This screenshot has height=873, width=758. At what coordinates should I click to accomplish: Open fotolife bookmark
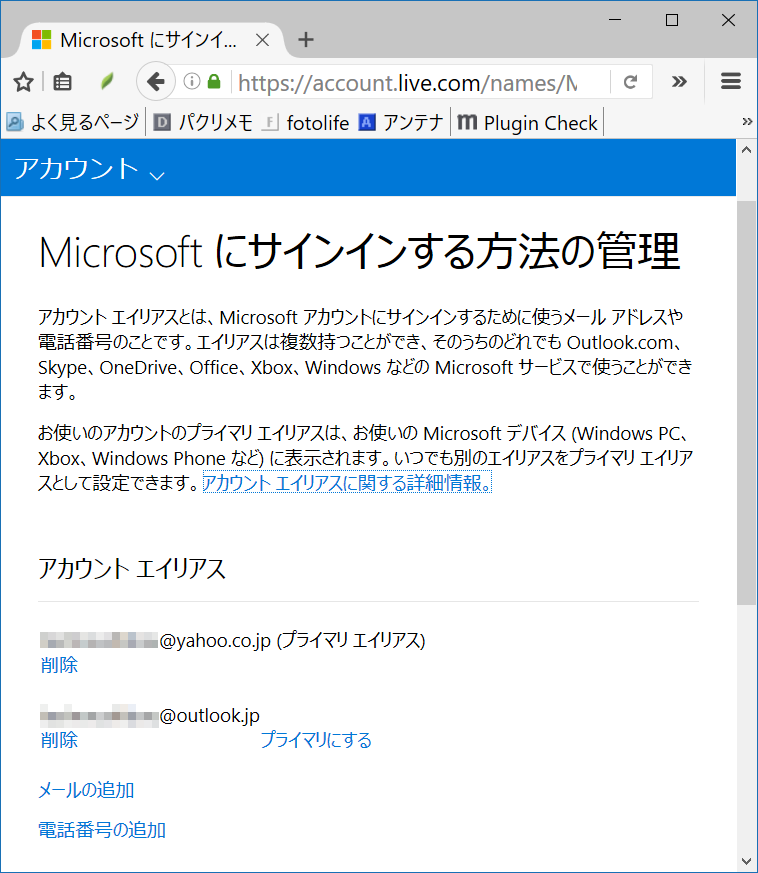point(306,122)
